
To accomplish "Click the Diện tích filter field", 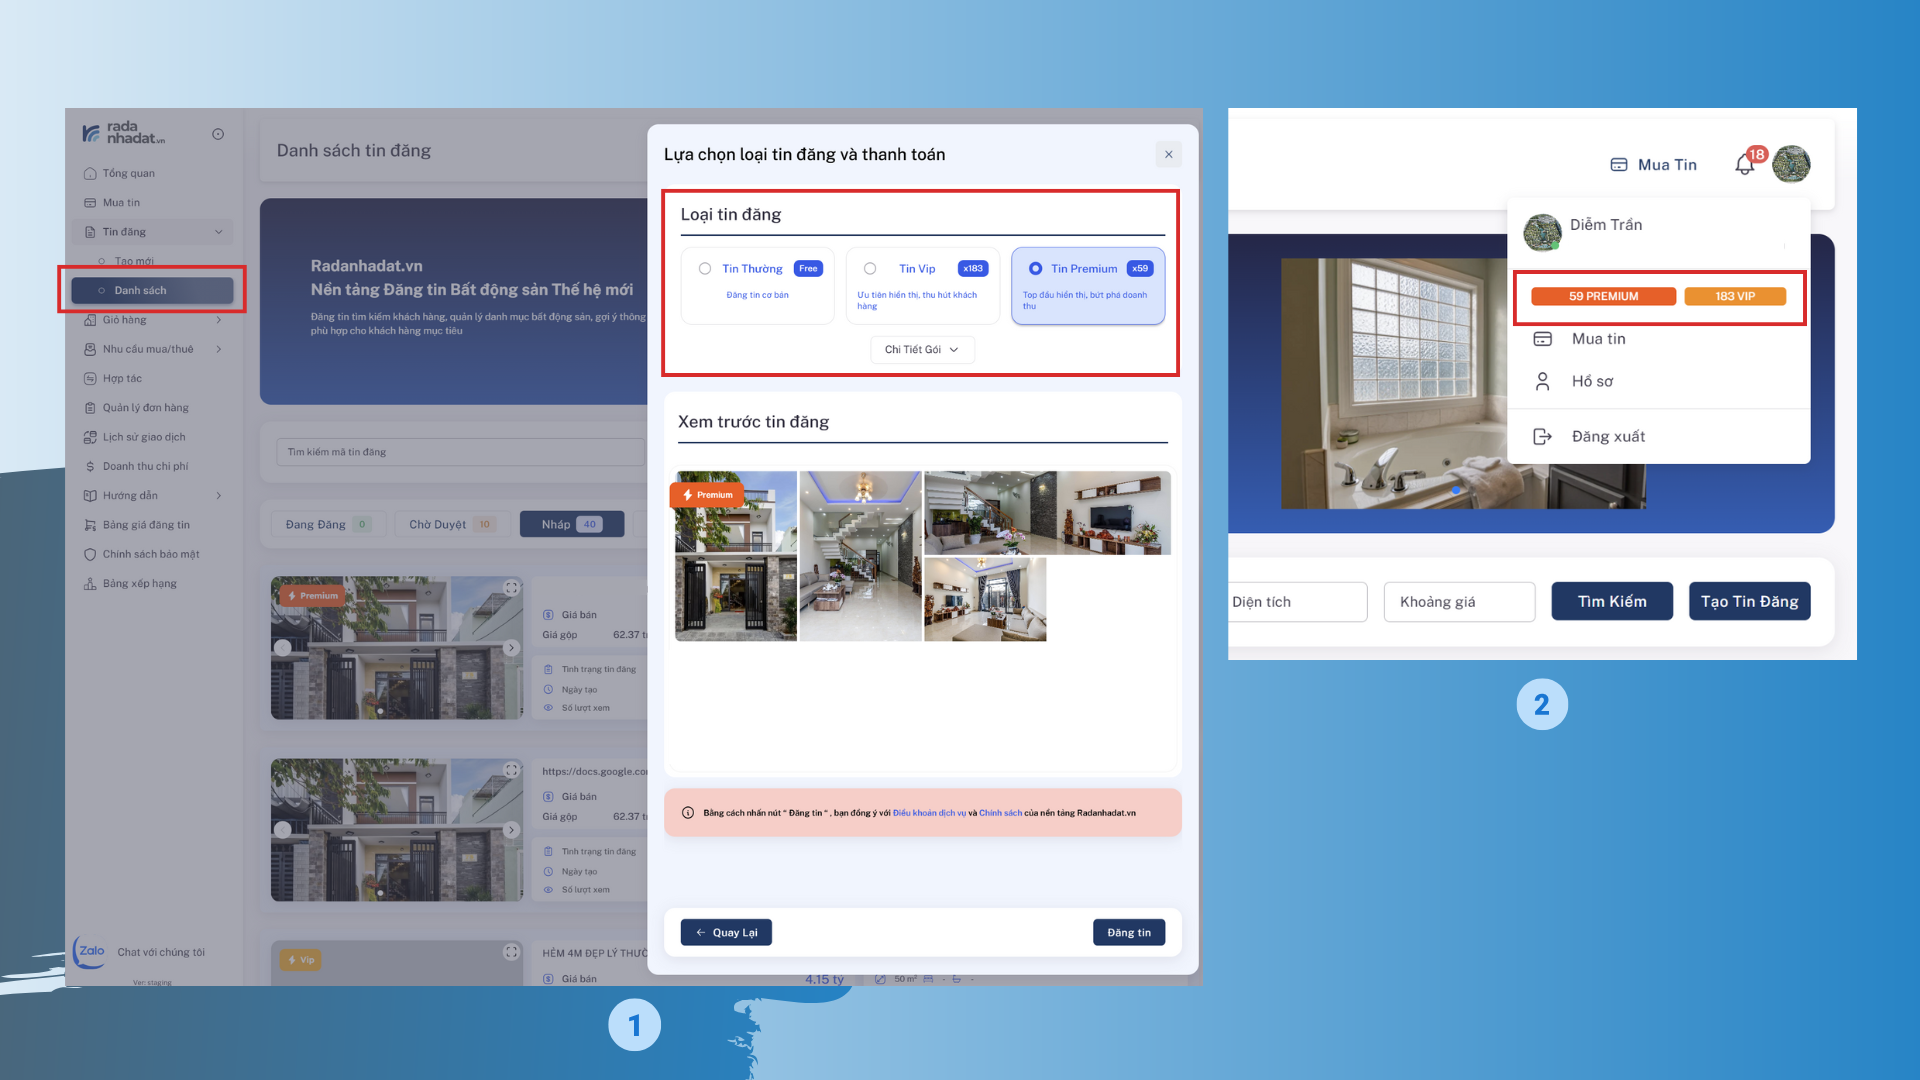I will (1297, 602).
